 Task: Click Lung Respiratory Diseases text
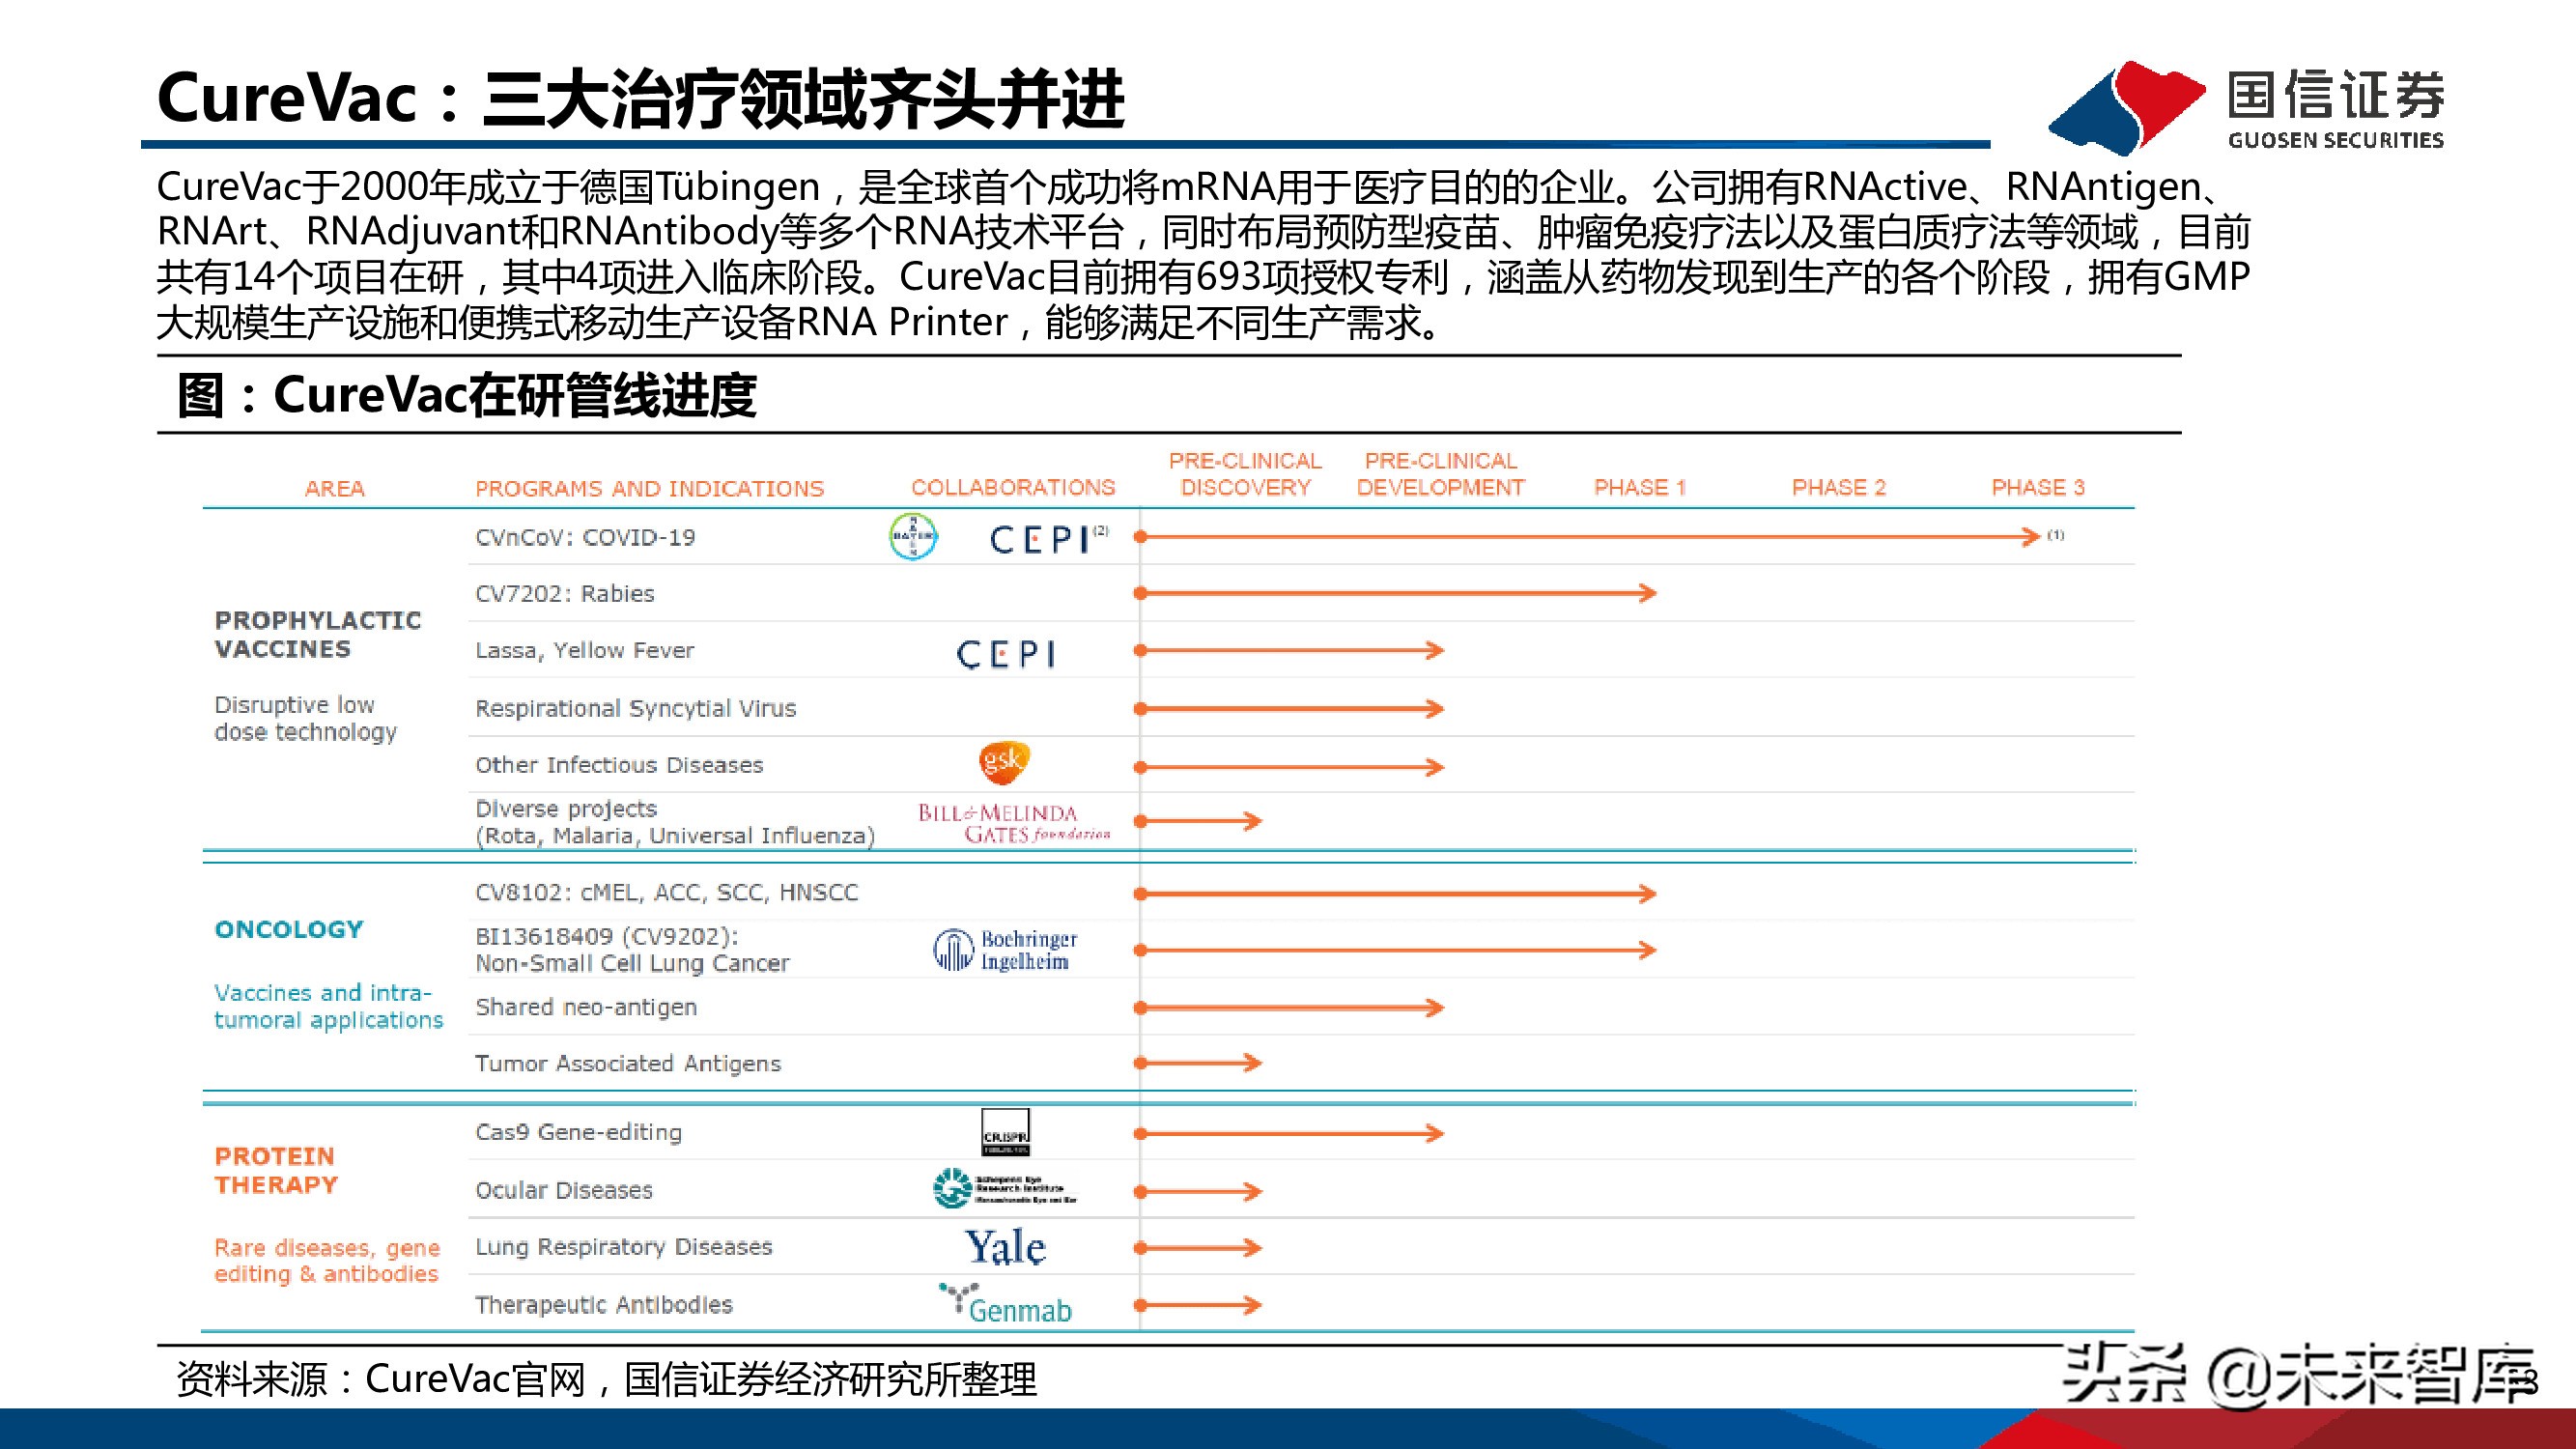click(x=624, y=1247)
